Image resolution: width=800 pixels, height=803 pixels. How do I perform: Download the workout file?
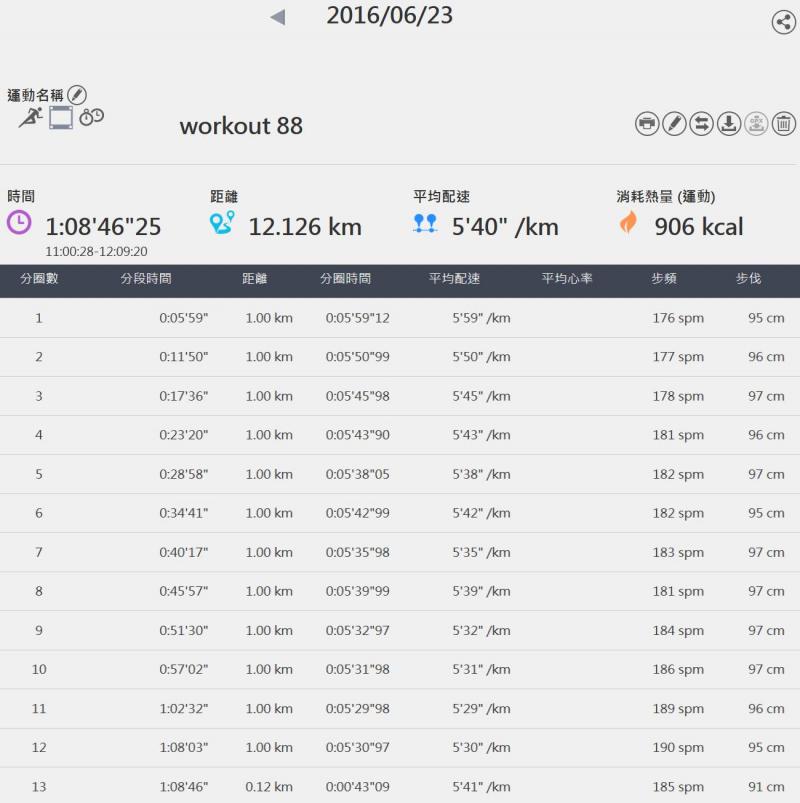point(728,123)
